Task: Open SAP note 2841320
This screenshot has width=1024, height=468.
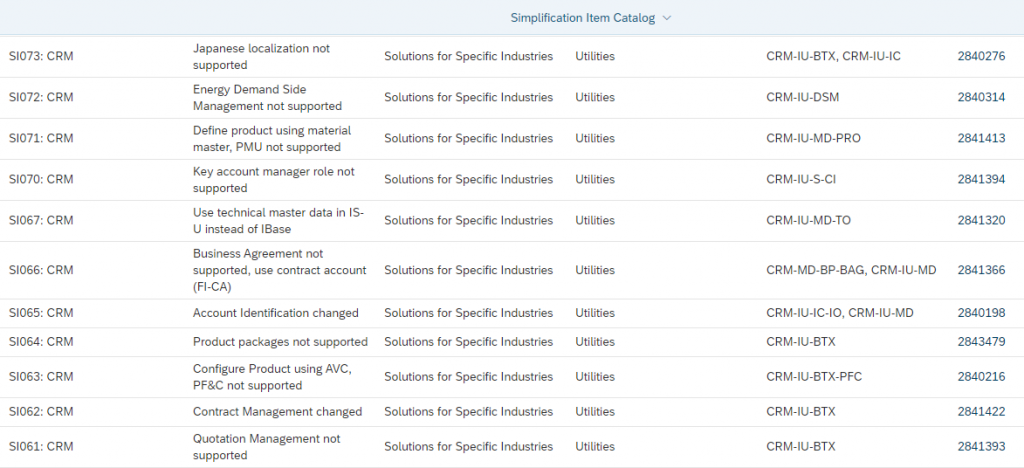Action: pyautogui.click(x=982, y=221)
